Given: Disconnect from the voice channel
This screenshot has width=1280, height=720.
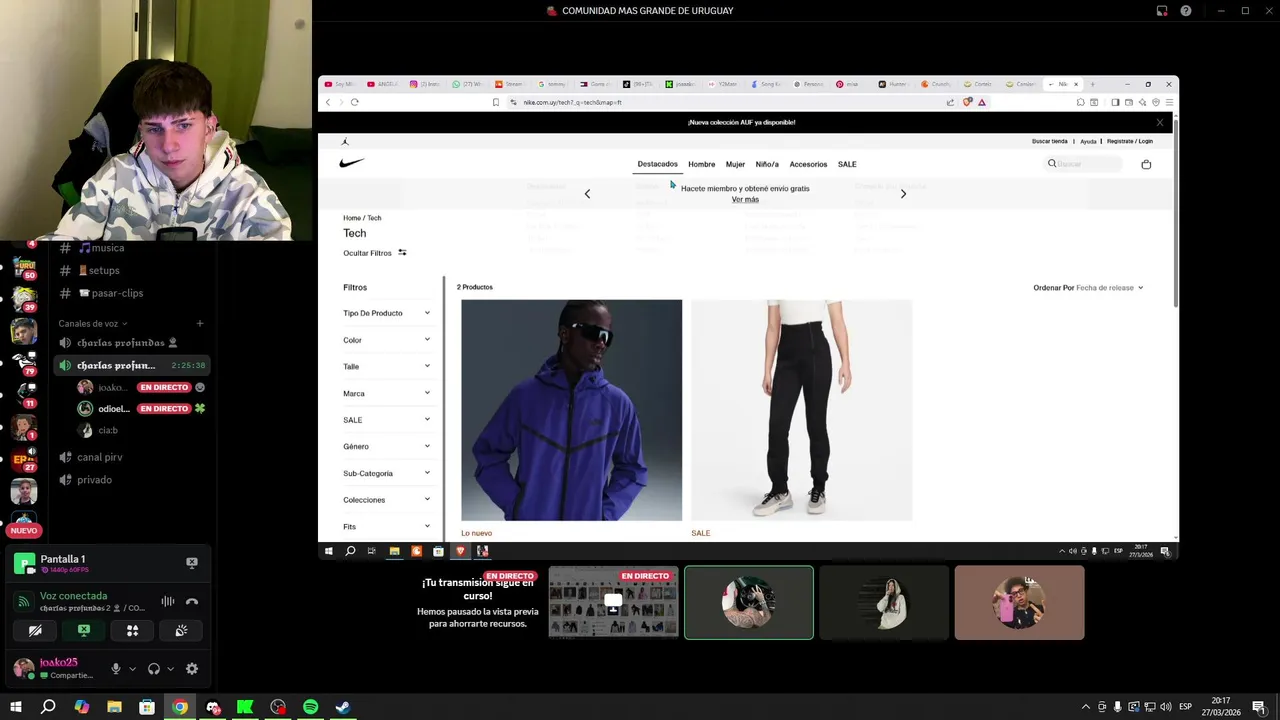Looking at the screenshot, I should [192, 601].
